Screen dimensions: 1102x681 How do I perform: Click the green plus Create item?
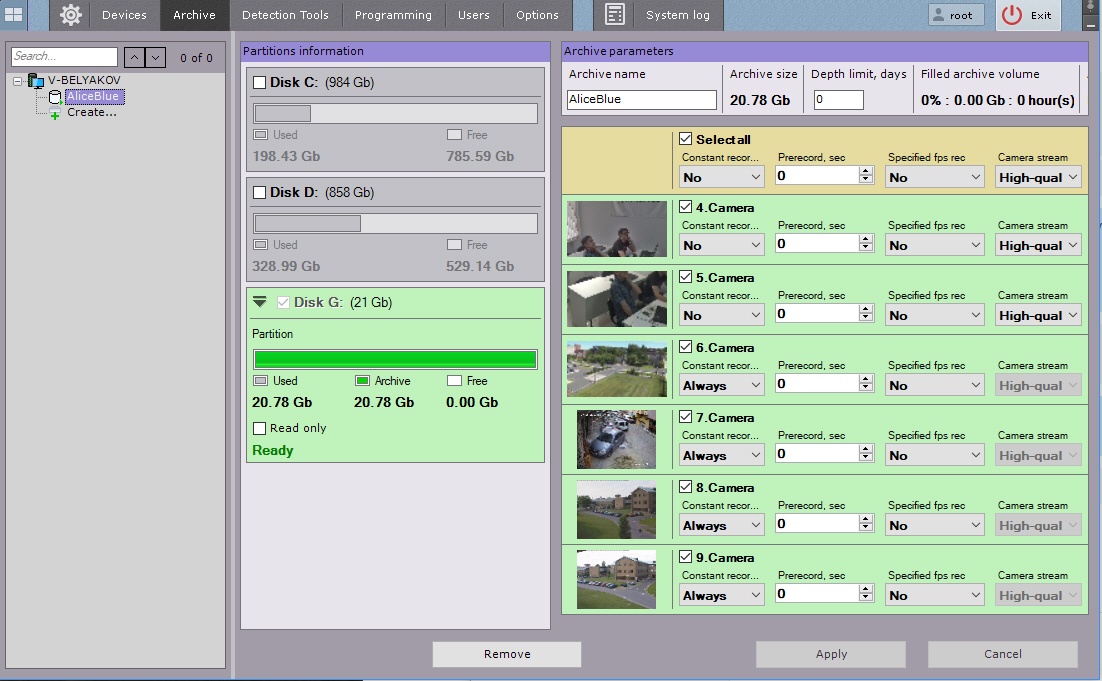coord(56,114)
